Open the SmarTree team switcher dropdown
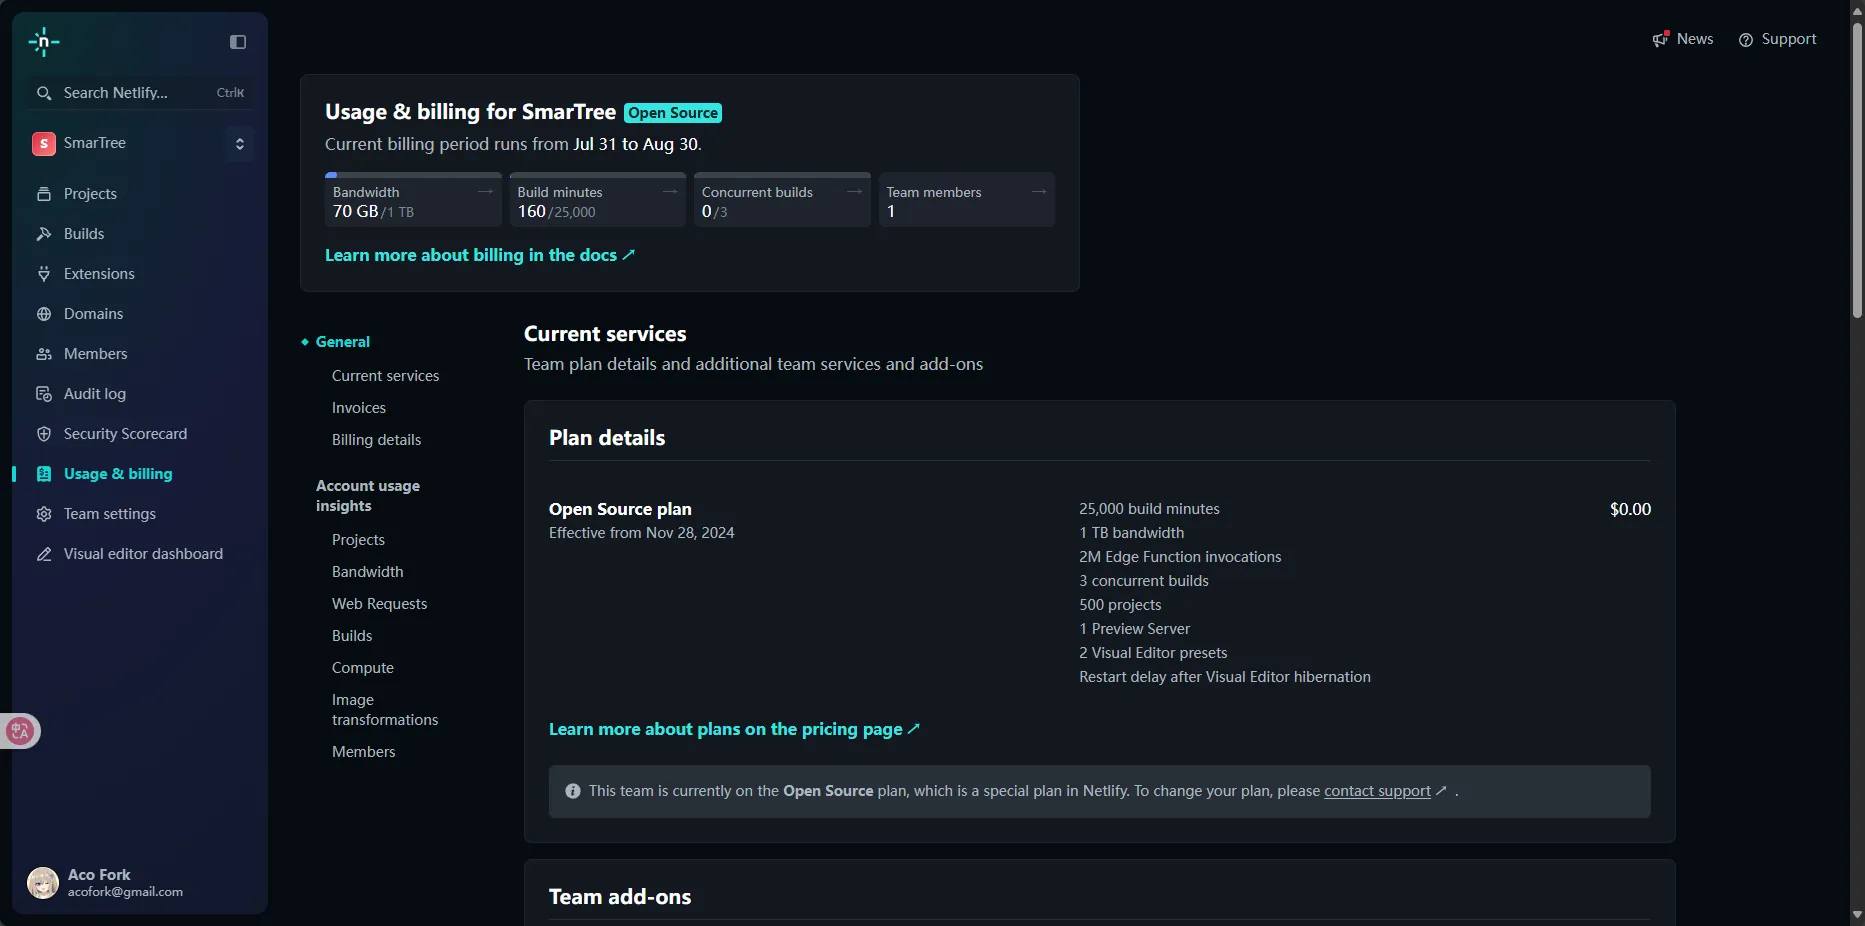 tap(239, 144)
